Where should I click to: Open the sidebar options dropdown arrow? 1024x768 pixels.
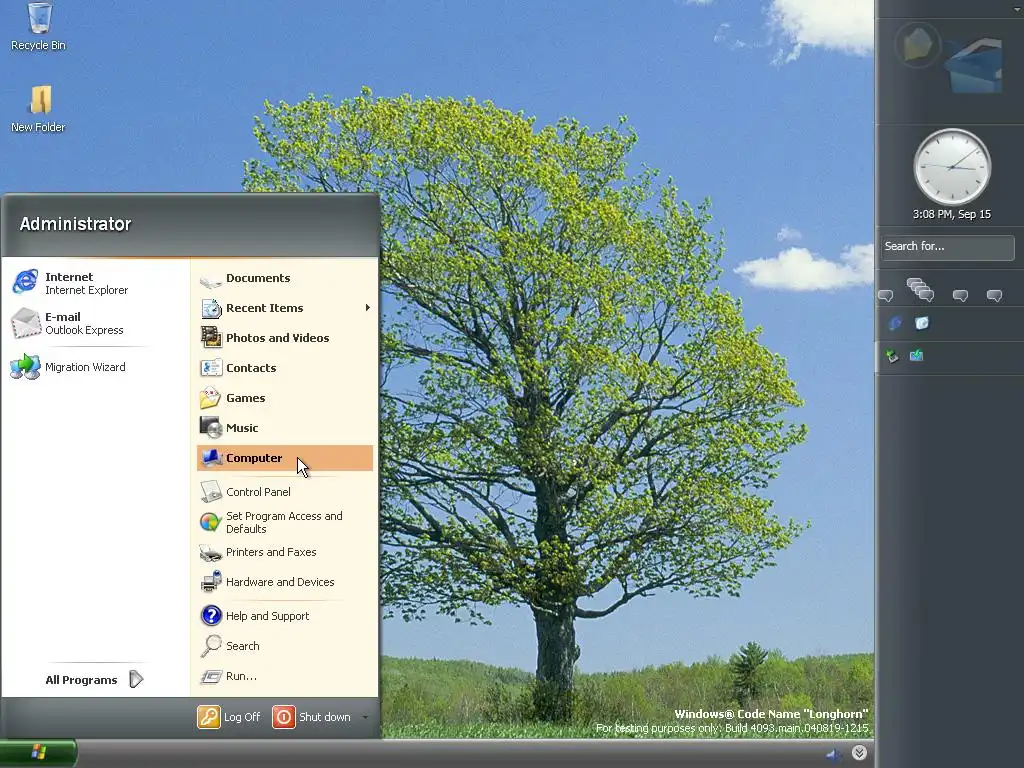click(1017, 9)
